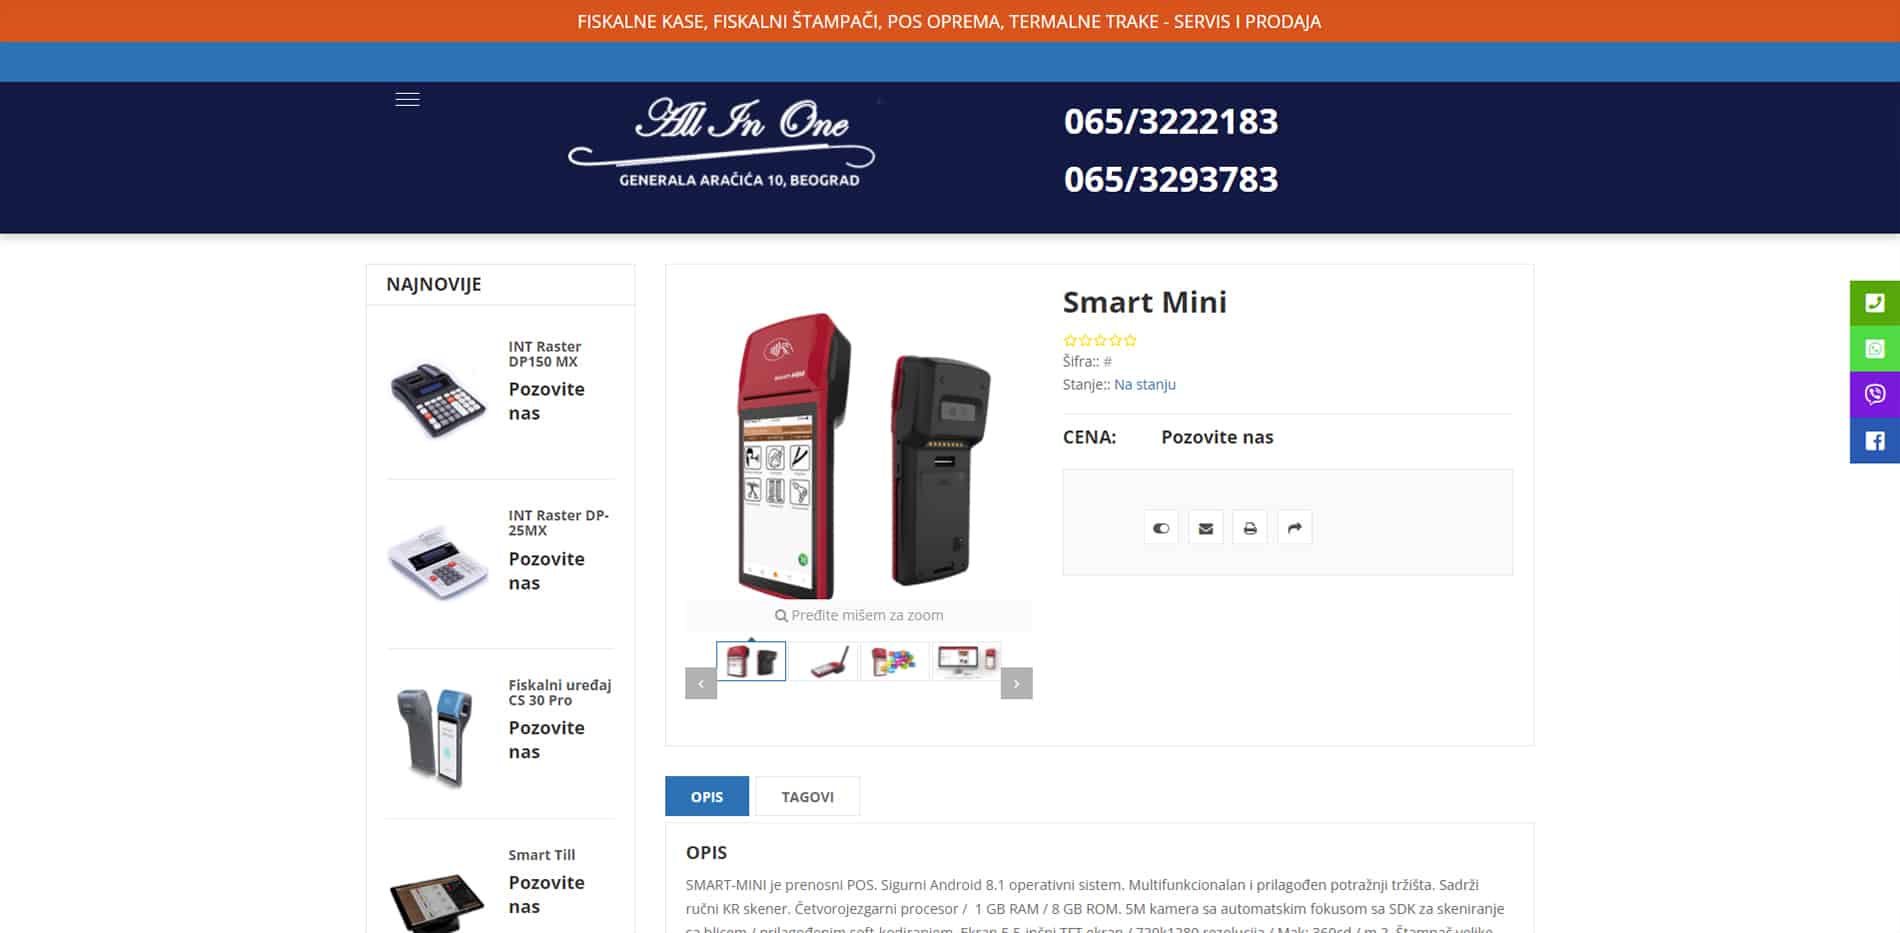Click the email envelope icon
This screenshot has height=933, width=1900.
tap(1206, 528)
